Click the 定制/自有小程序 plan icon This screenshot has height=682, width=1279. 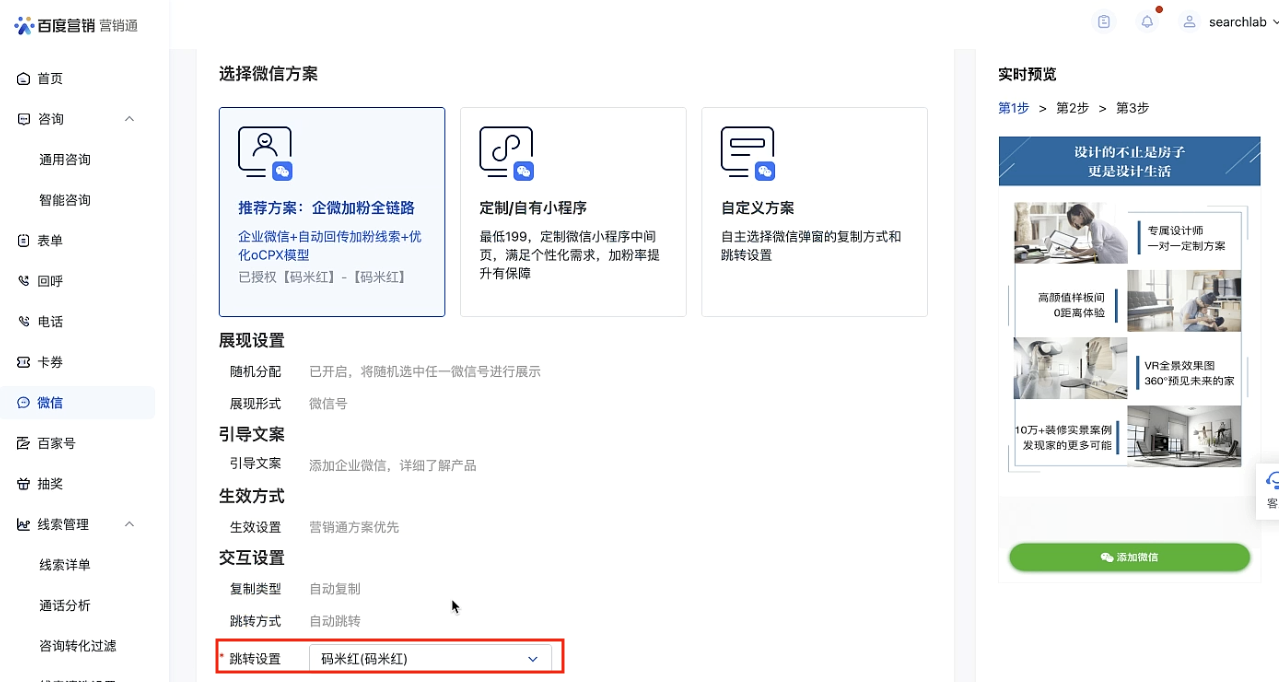coord(506,153)
